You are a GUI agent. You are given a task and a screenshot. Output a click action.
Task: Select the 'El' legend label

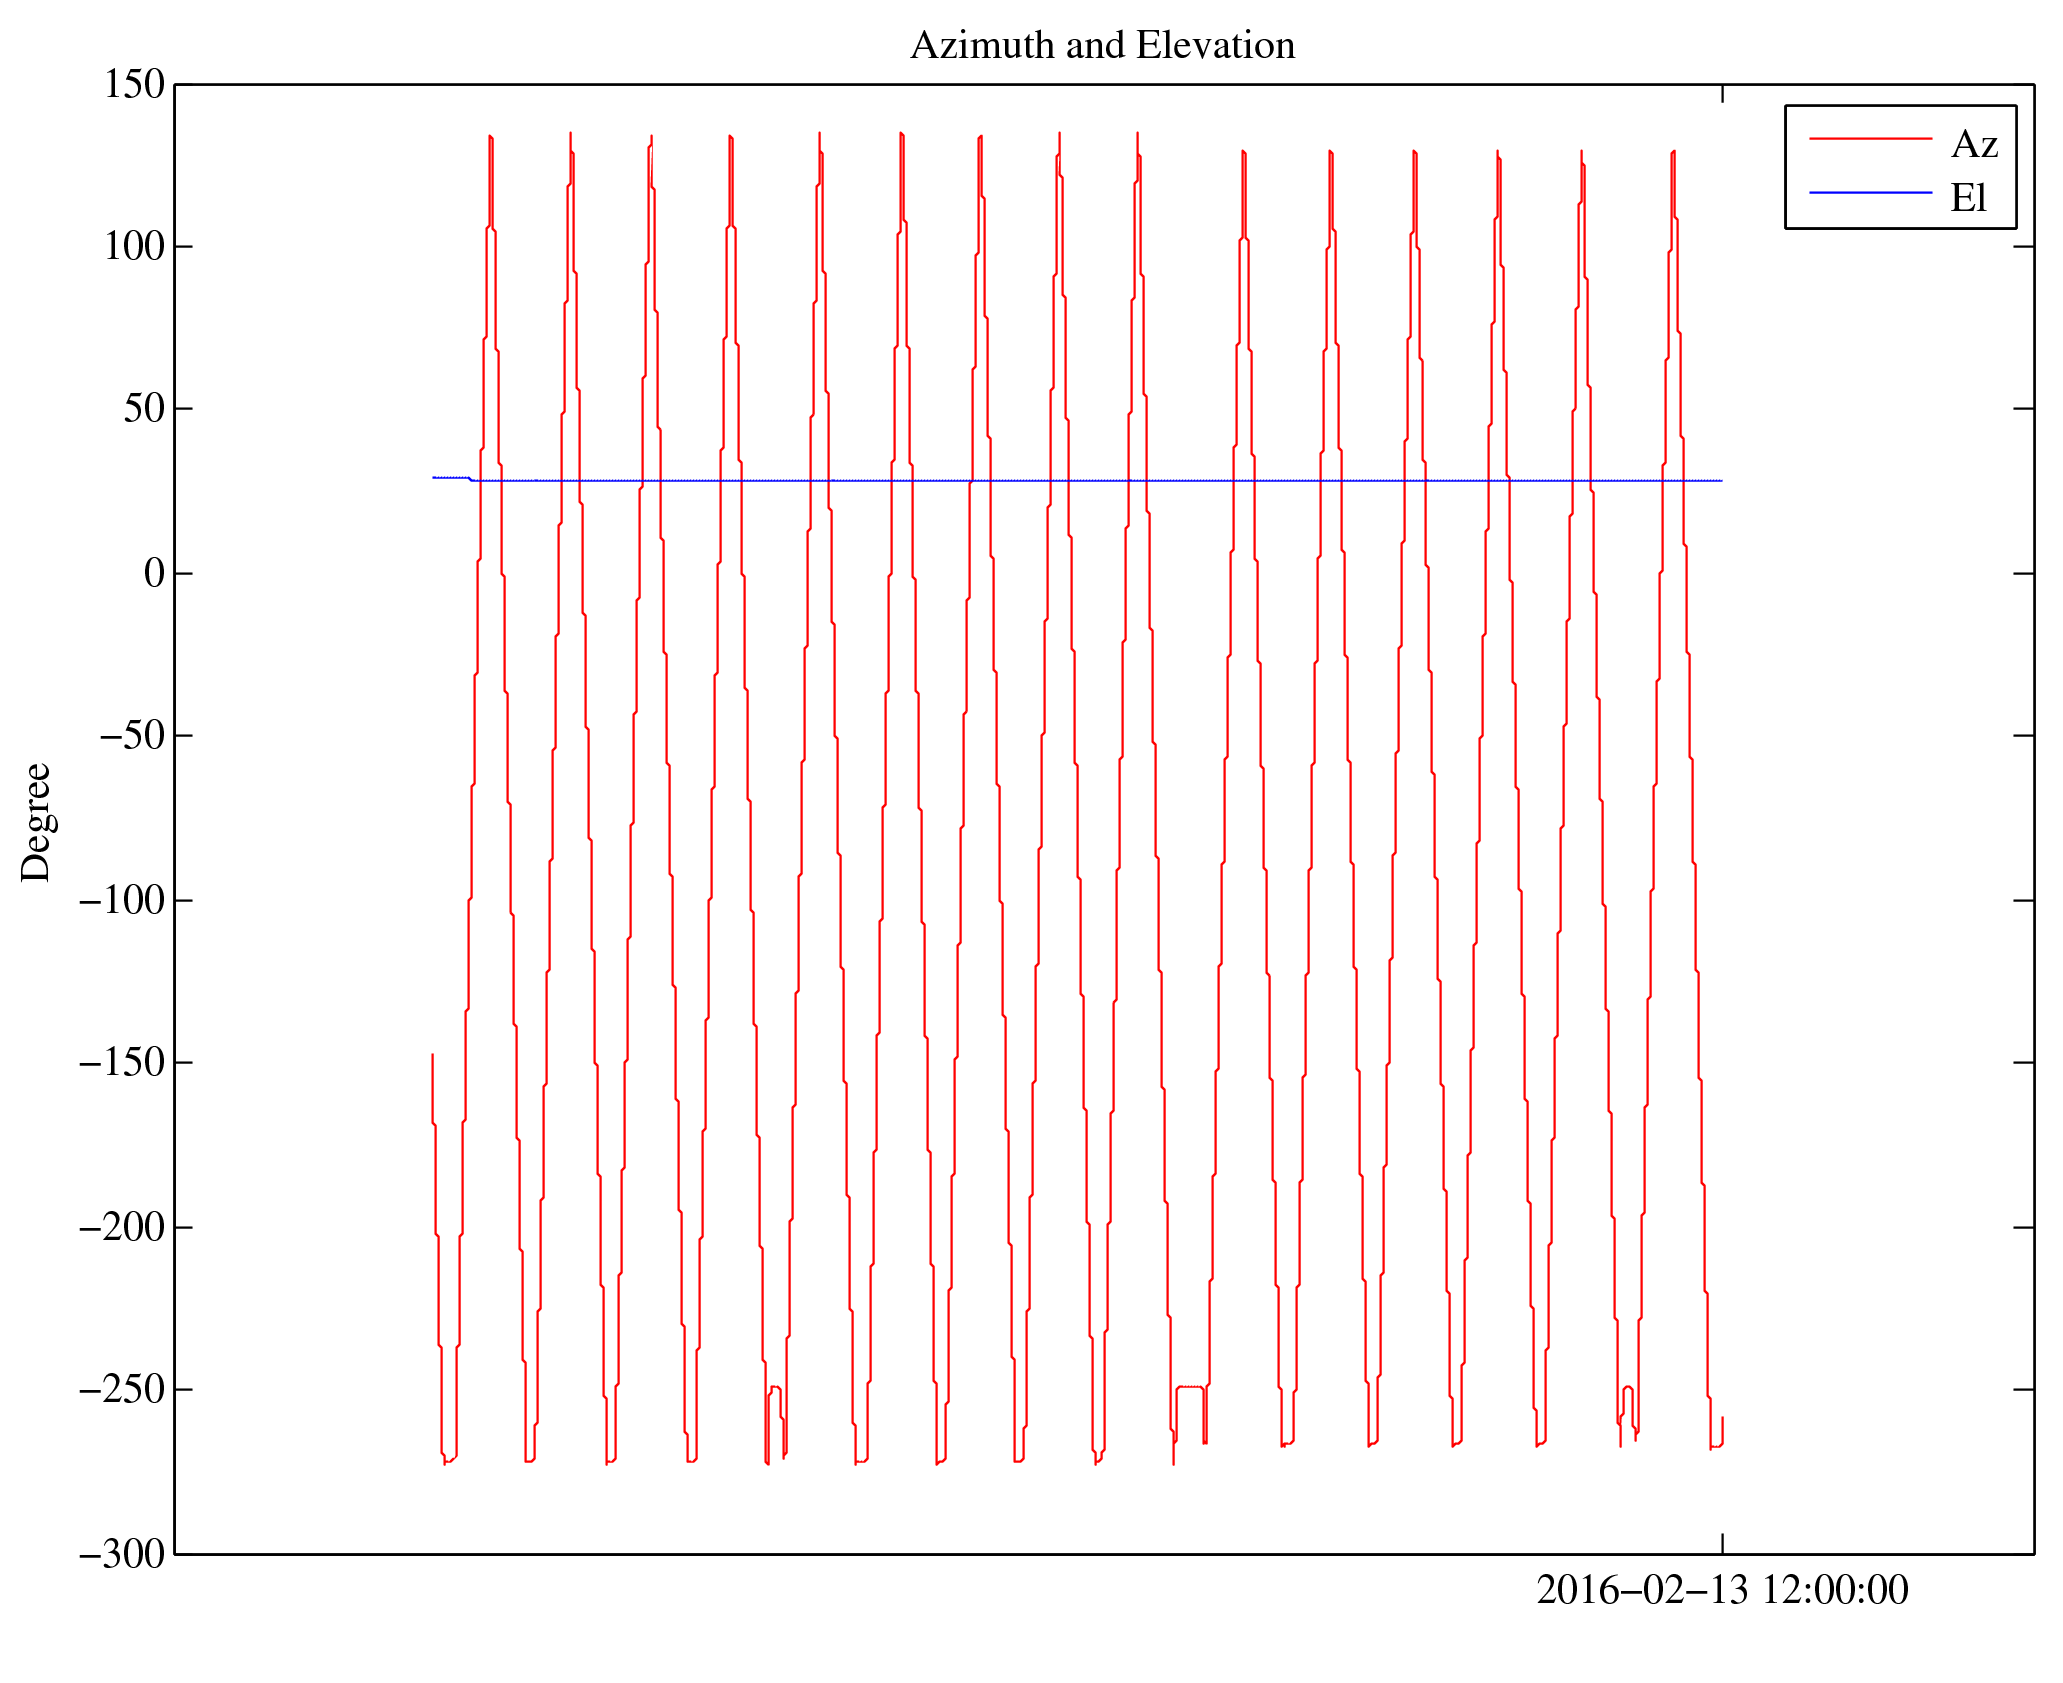coord(1967,198)
